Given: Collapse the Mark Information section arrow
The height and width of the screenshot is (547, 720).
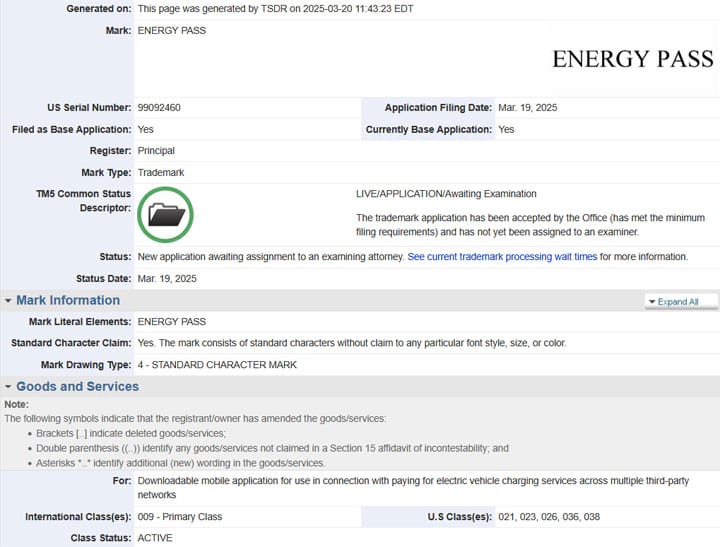Looking at the screenshot, I should click(x=8, y=301).
